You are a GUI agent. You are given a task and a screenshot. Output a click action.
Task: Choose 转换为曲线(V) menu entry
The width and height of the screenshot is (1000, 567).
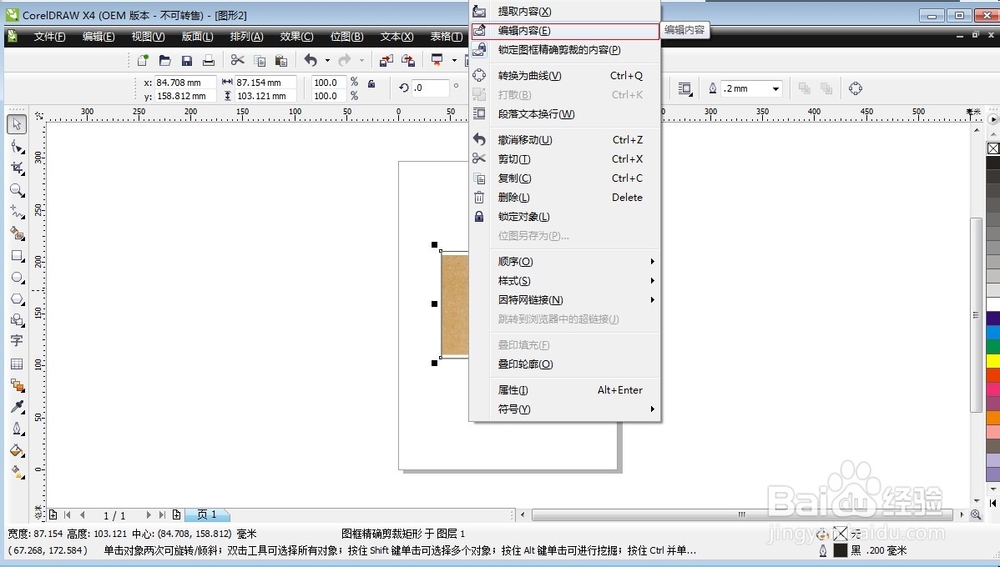point(564,75)
